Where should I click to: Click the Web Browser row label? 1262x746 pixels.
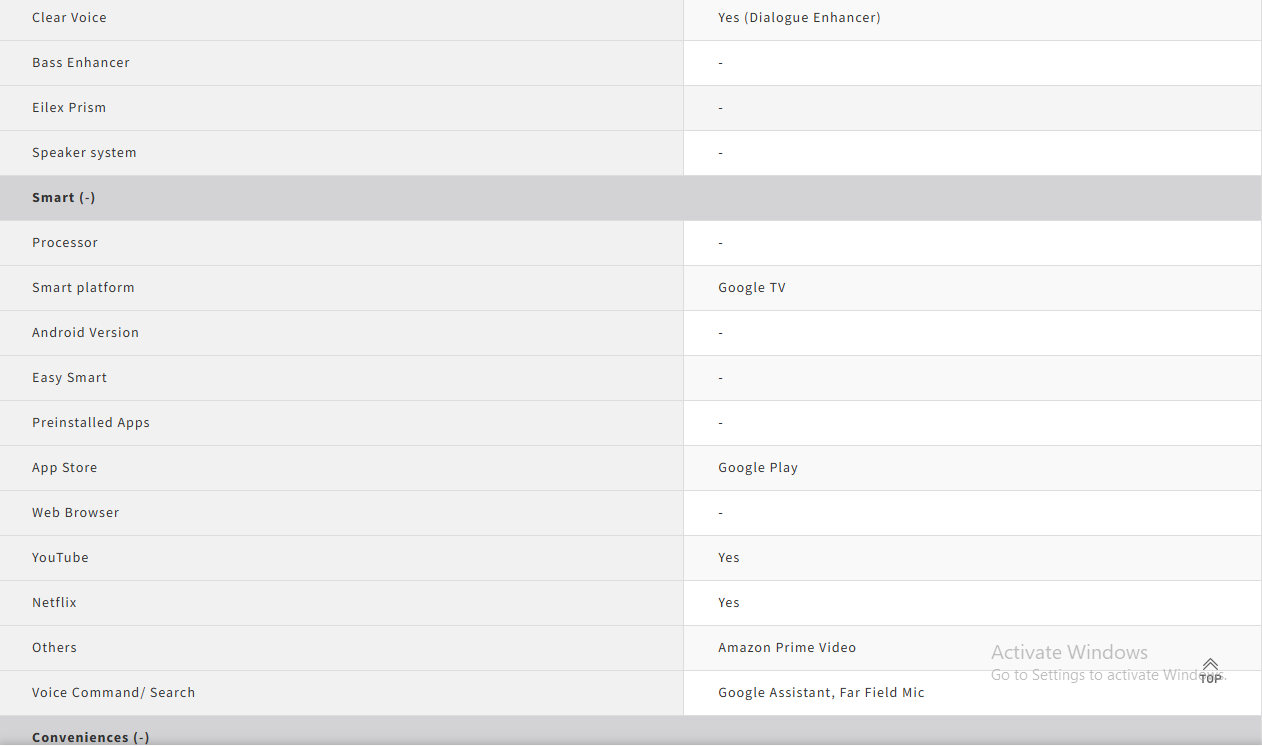[x=75, y=513]
